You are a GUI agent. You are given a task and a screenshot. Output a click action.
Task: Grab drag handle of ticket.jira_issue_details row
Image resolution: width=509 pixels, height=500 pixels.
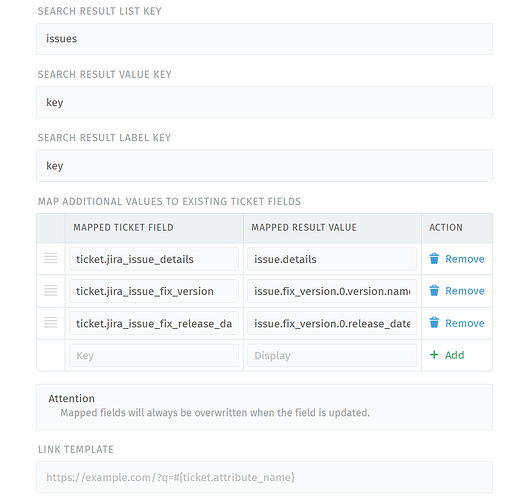pyautogui.click(x=51, y=258)
